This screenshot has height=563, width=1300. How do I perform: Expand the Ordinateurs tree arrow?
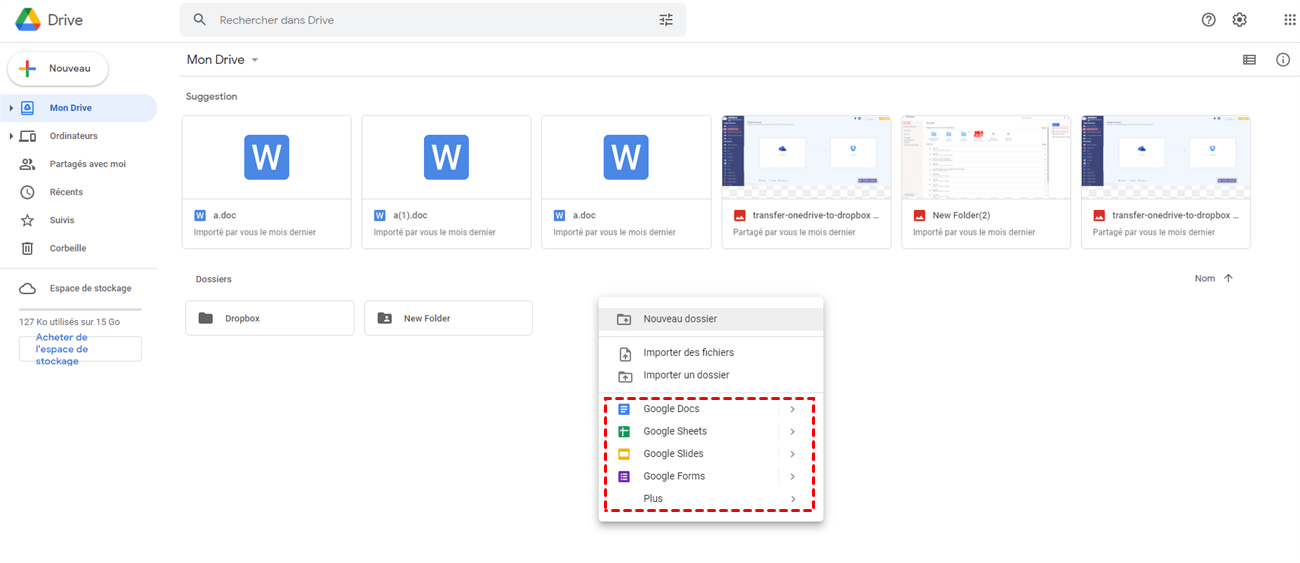click(x=11, y=136)
